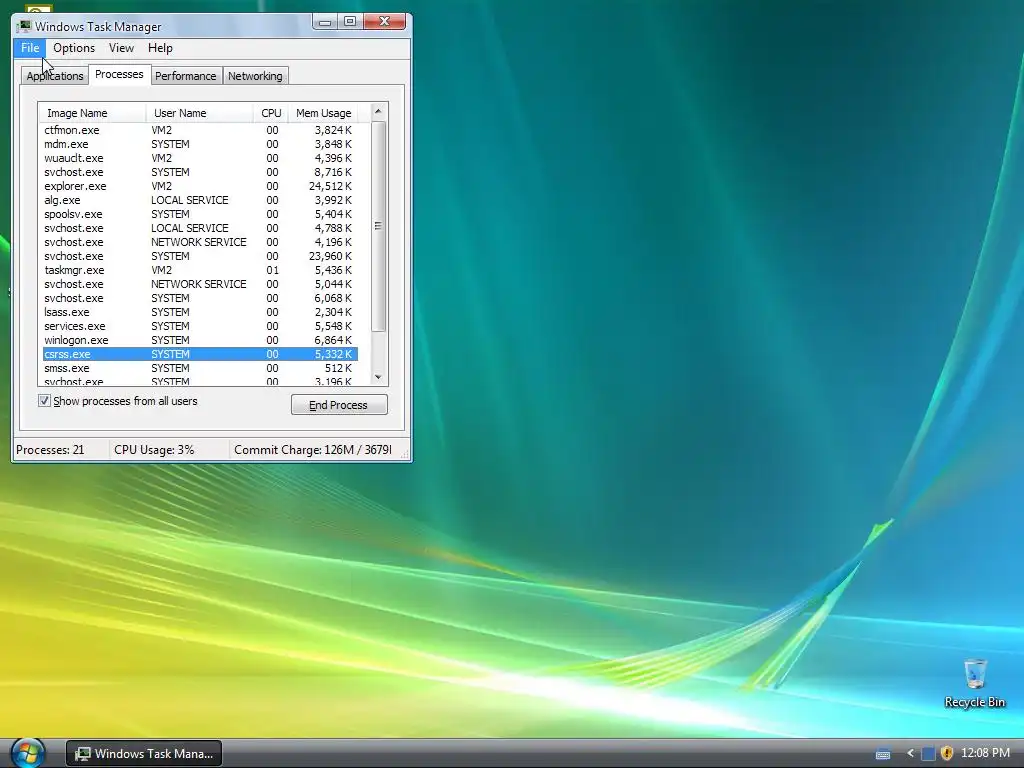
Task: Select svchost.exe row with 6,068 K memory
Action: [200, 298]
